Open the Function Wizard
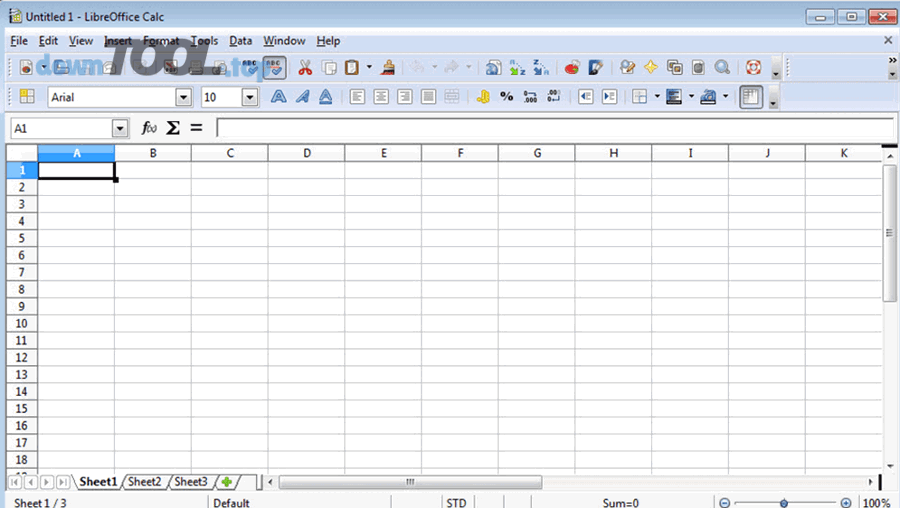The height and width of the screenshot is (508, 900). [x=149, y=127]
